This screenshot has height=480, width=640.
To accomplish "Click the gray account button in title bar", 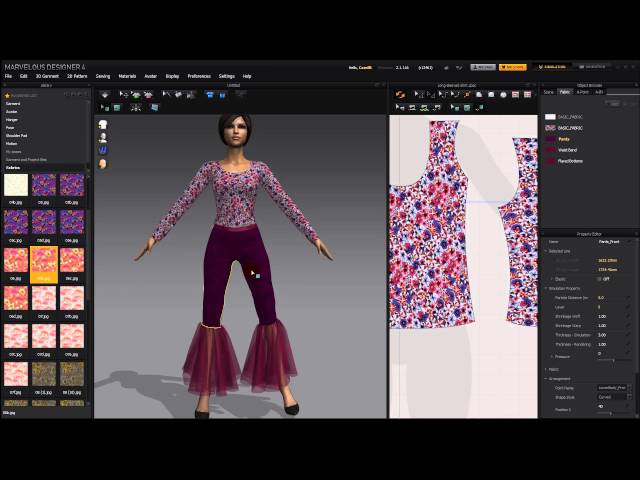I will click(x=483, y=67).
